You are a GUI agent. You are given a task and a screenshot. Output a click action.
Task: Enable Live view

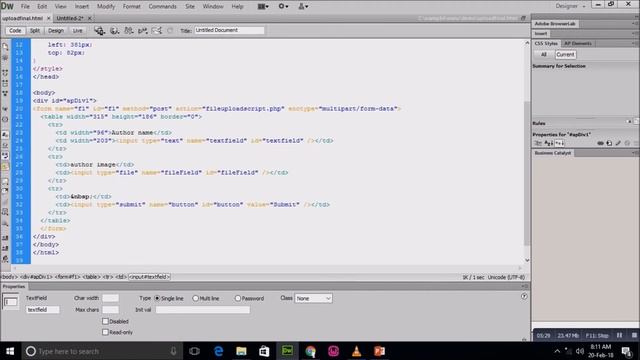[x=78, y=31]
